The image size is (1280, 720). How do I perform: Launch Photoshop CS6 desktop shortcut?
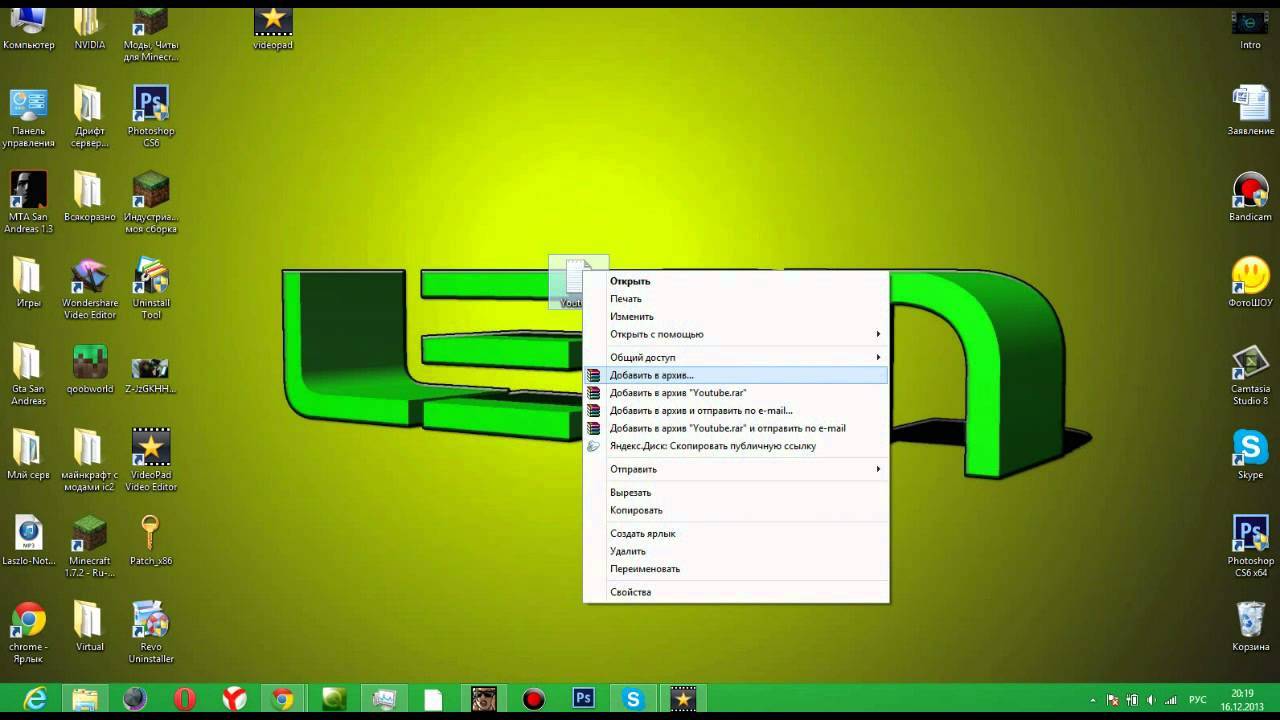click(x=150, y=118)
